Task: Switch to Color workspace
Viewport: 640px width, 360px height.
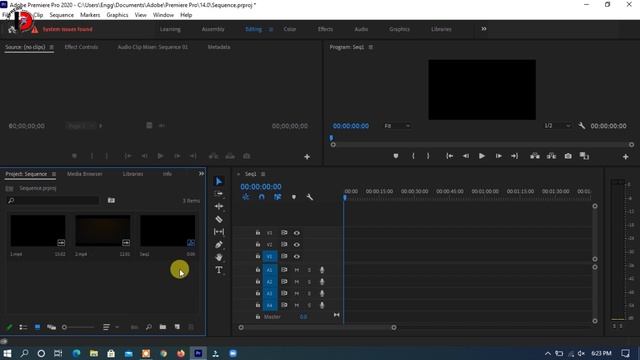Action: pyautogui.click(x=290, y=29)
